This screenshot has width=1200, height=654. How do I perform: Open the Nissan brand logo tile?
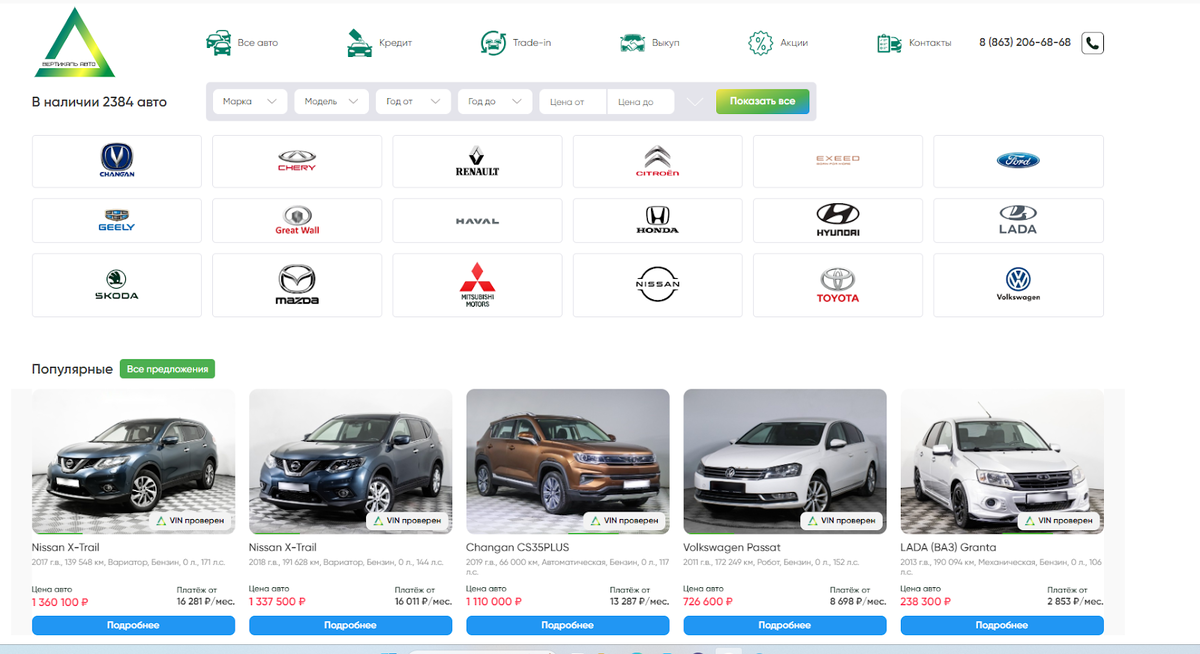pyautogui.click(x=657, y=285)
